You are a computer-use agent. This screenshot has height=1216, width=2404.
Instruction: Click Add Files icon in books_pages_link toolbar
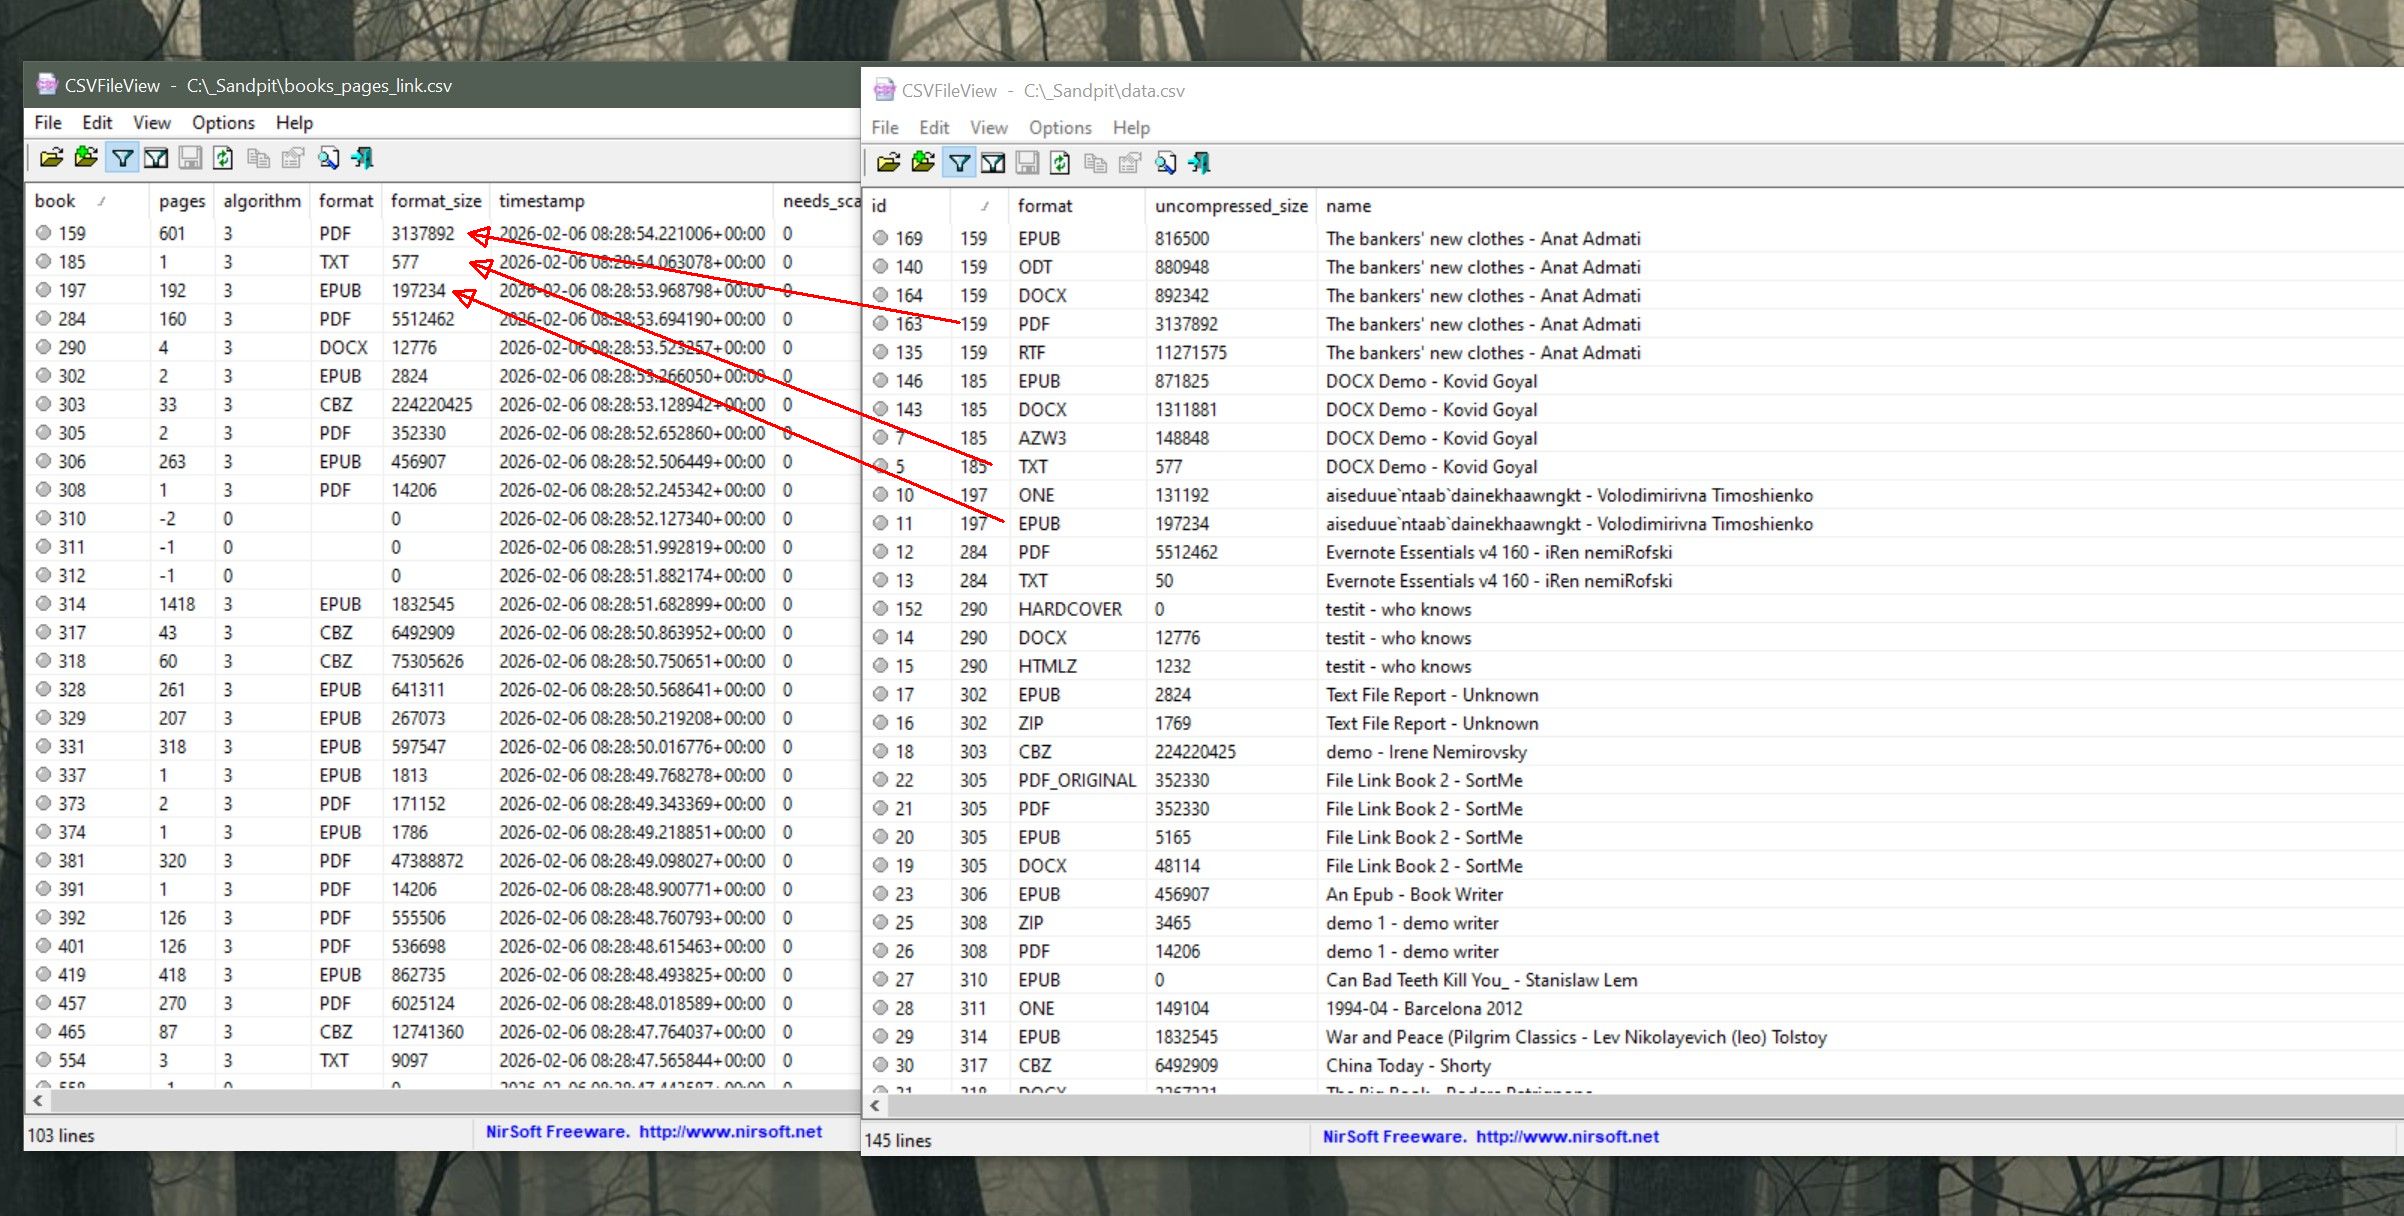tap(86, 158)
